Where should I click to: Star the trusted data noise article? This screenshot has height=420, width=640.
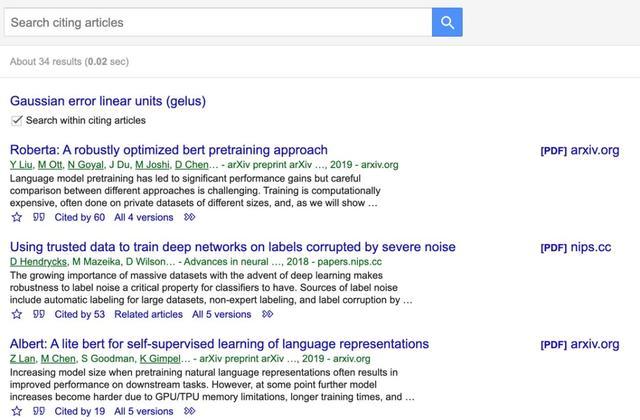pyautogui.click(x=17, y=314)
